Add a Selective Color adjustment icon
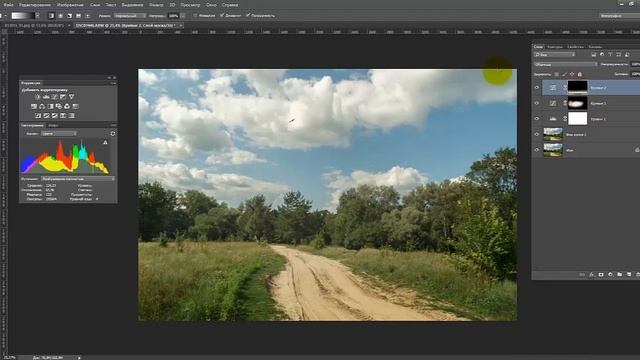Screen dimensions: 640x360 click(x=63, y=116)
